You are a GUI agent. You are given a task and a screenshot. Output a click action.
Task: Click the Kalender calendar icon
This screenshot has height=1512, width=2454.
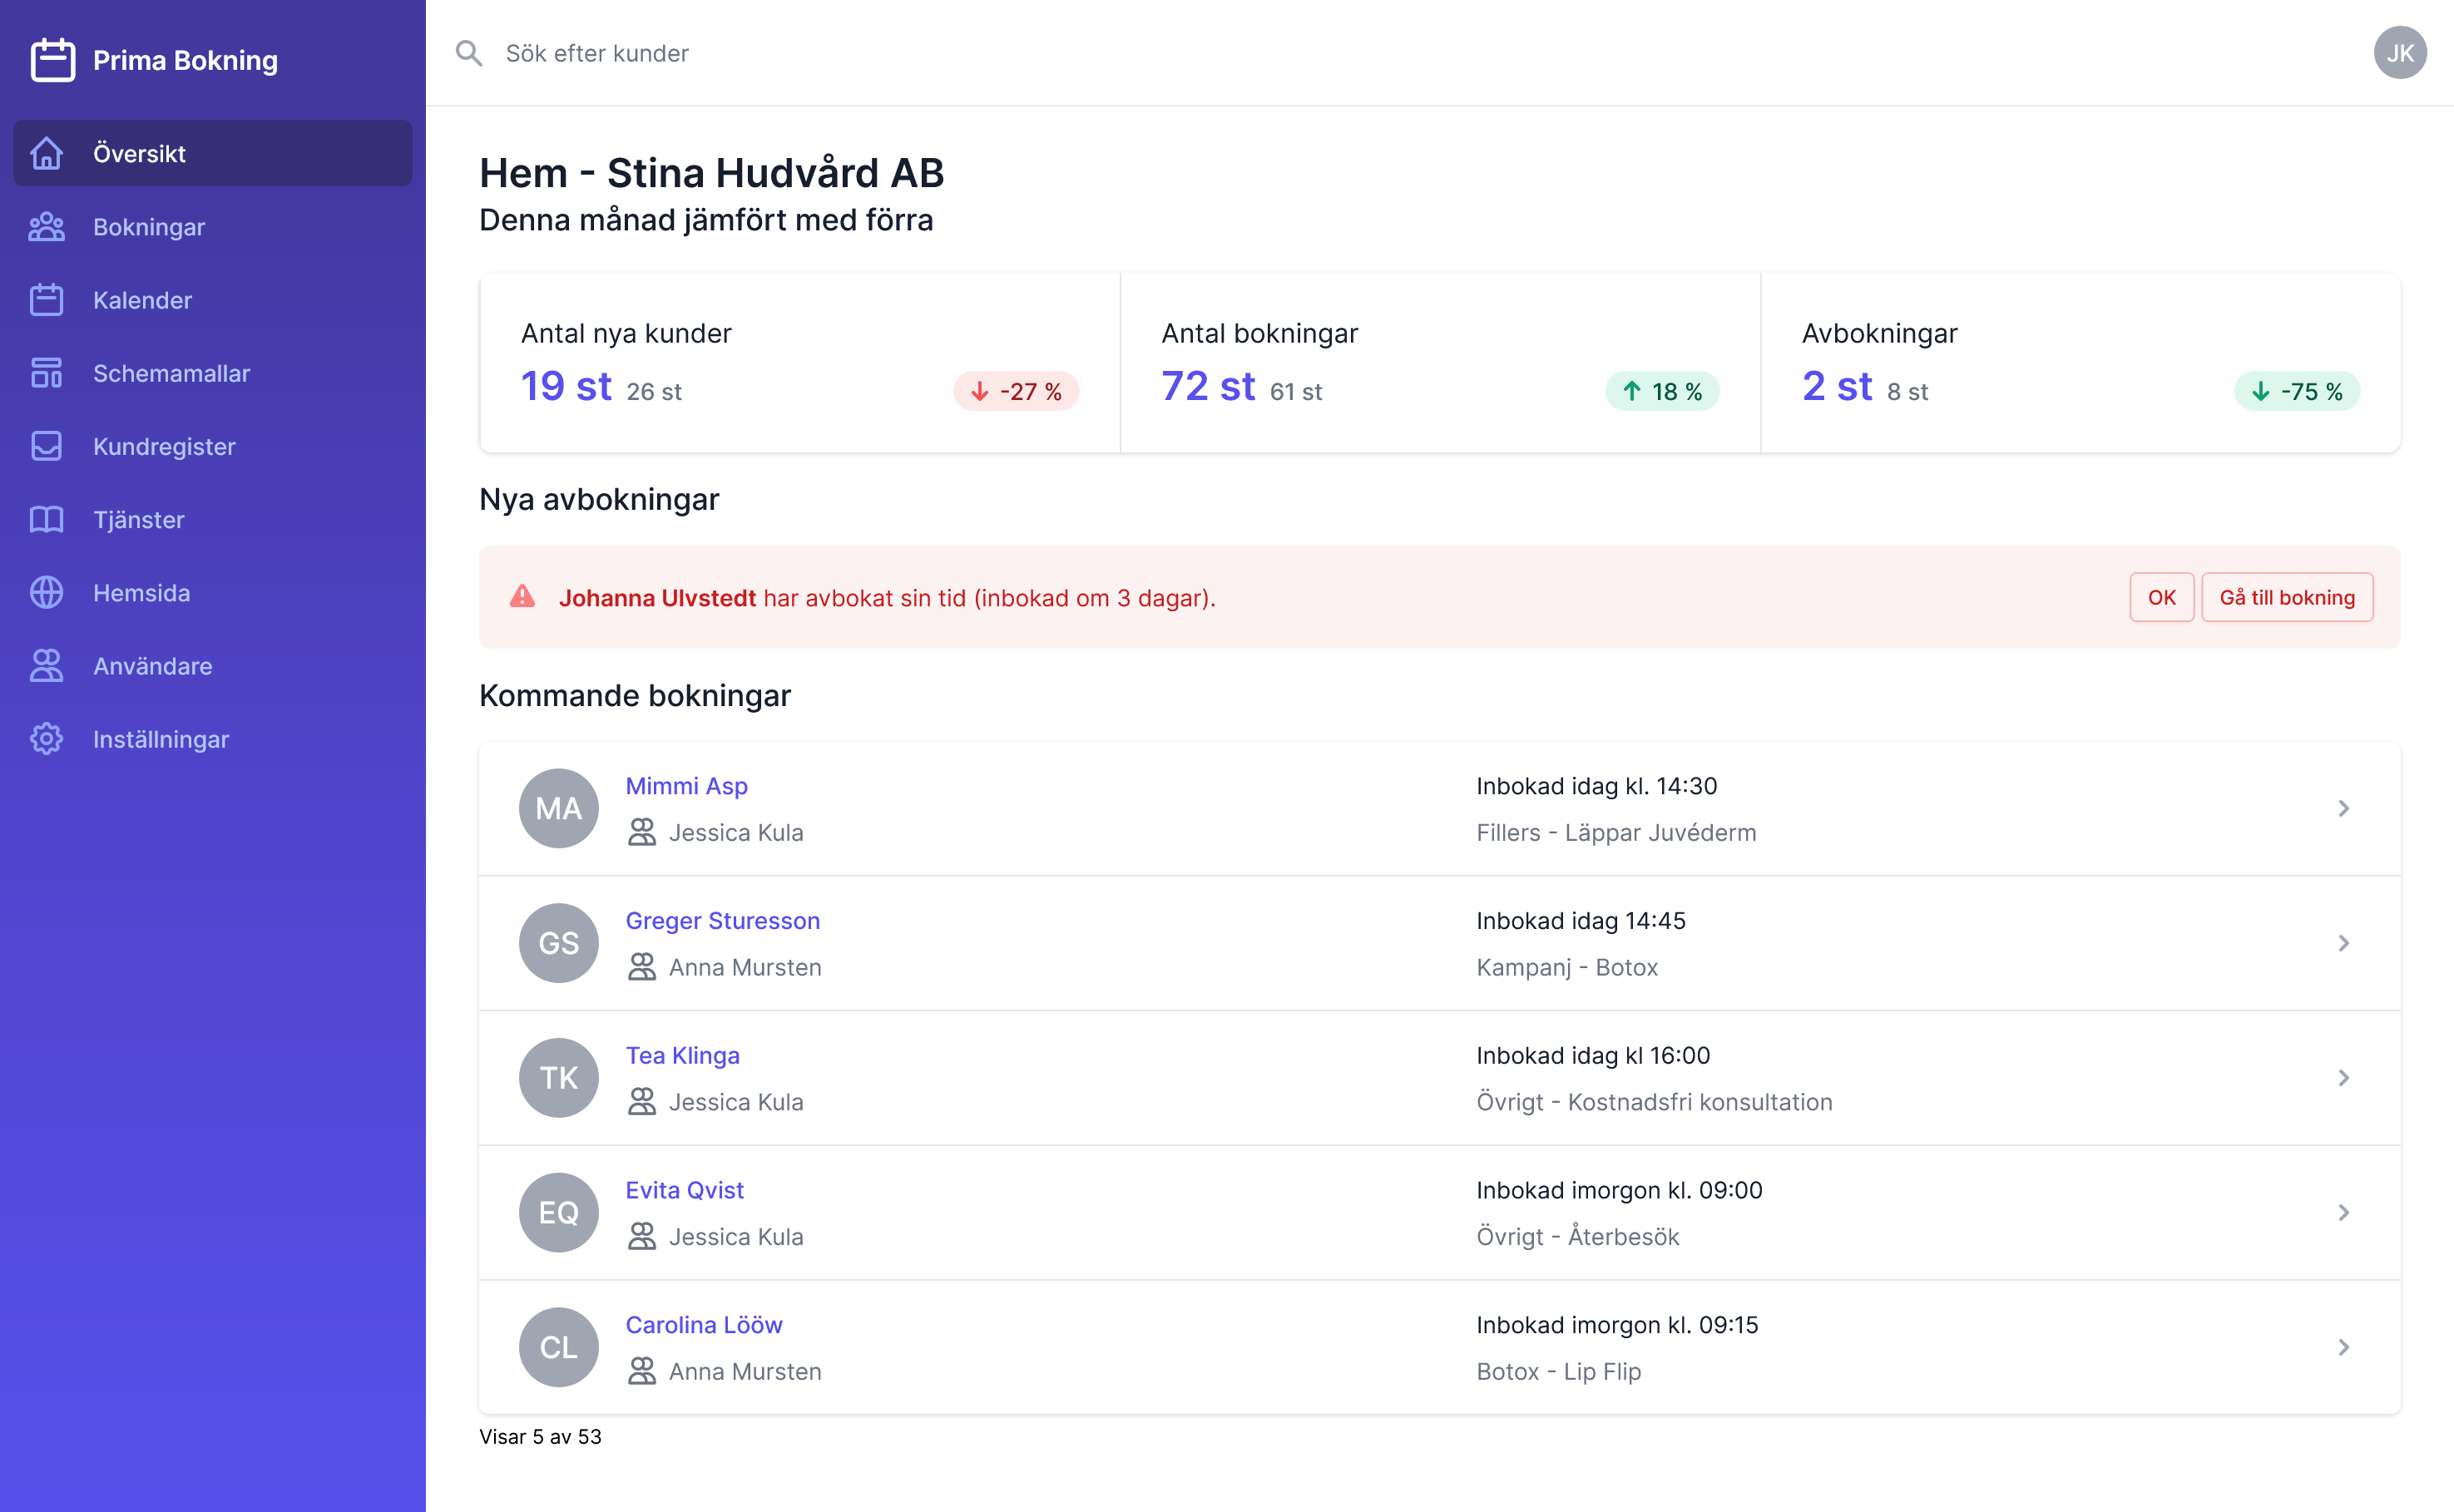(x=47, y=300)
